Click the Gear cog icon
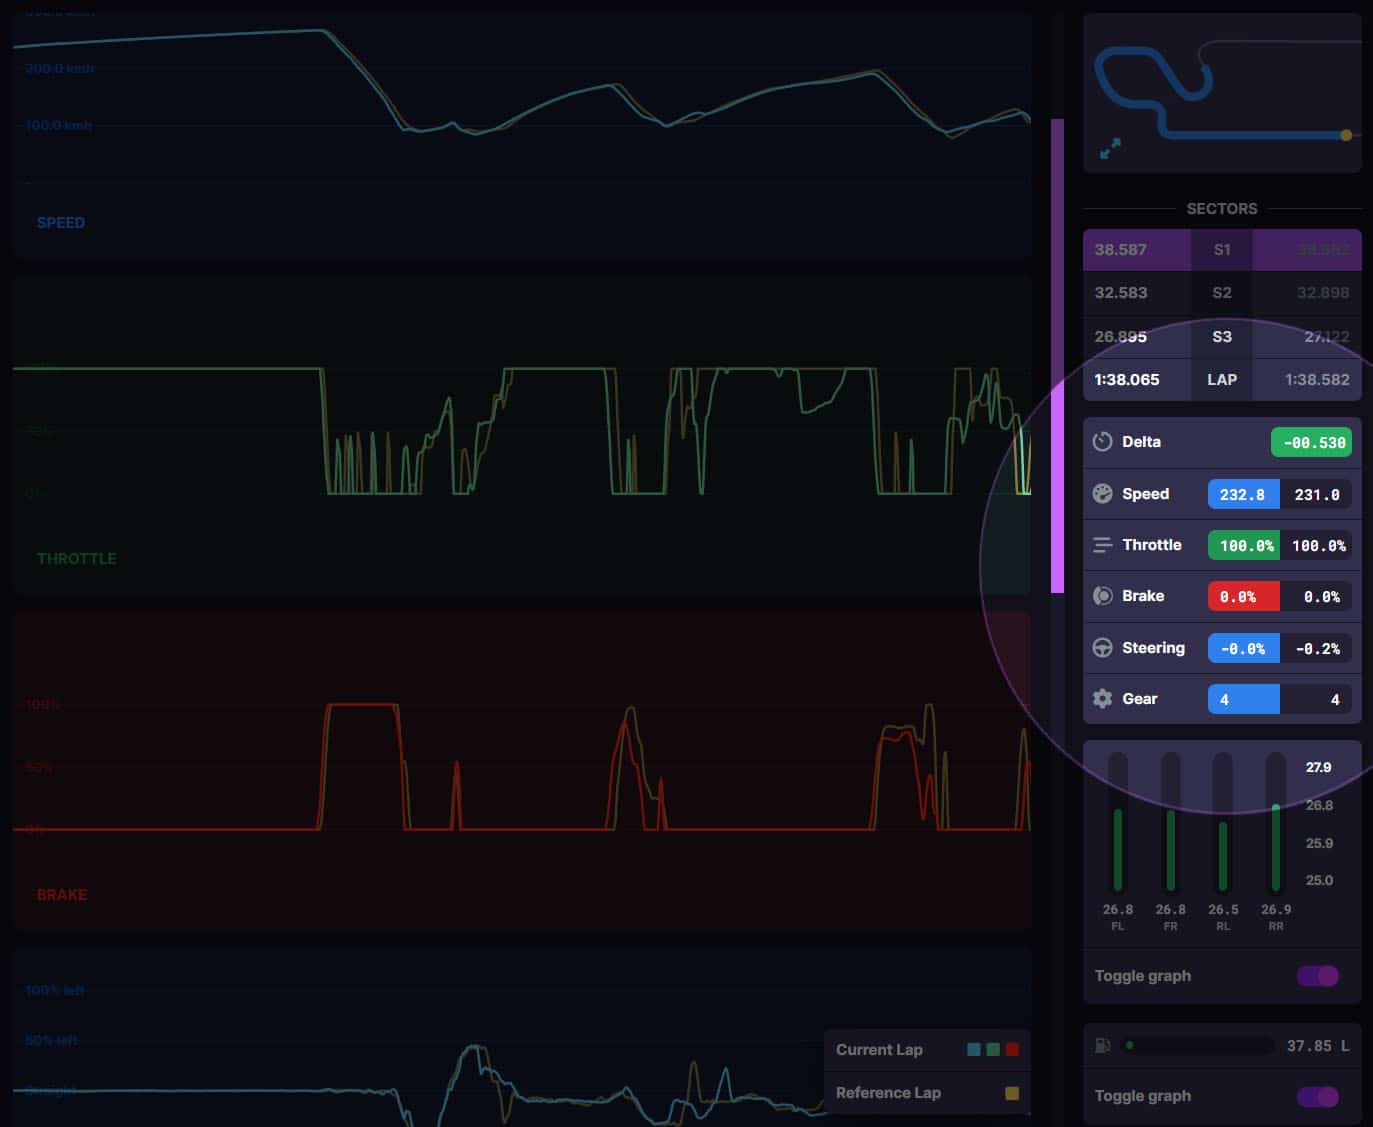 click(x=1102, y=699)
